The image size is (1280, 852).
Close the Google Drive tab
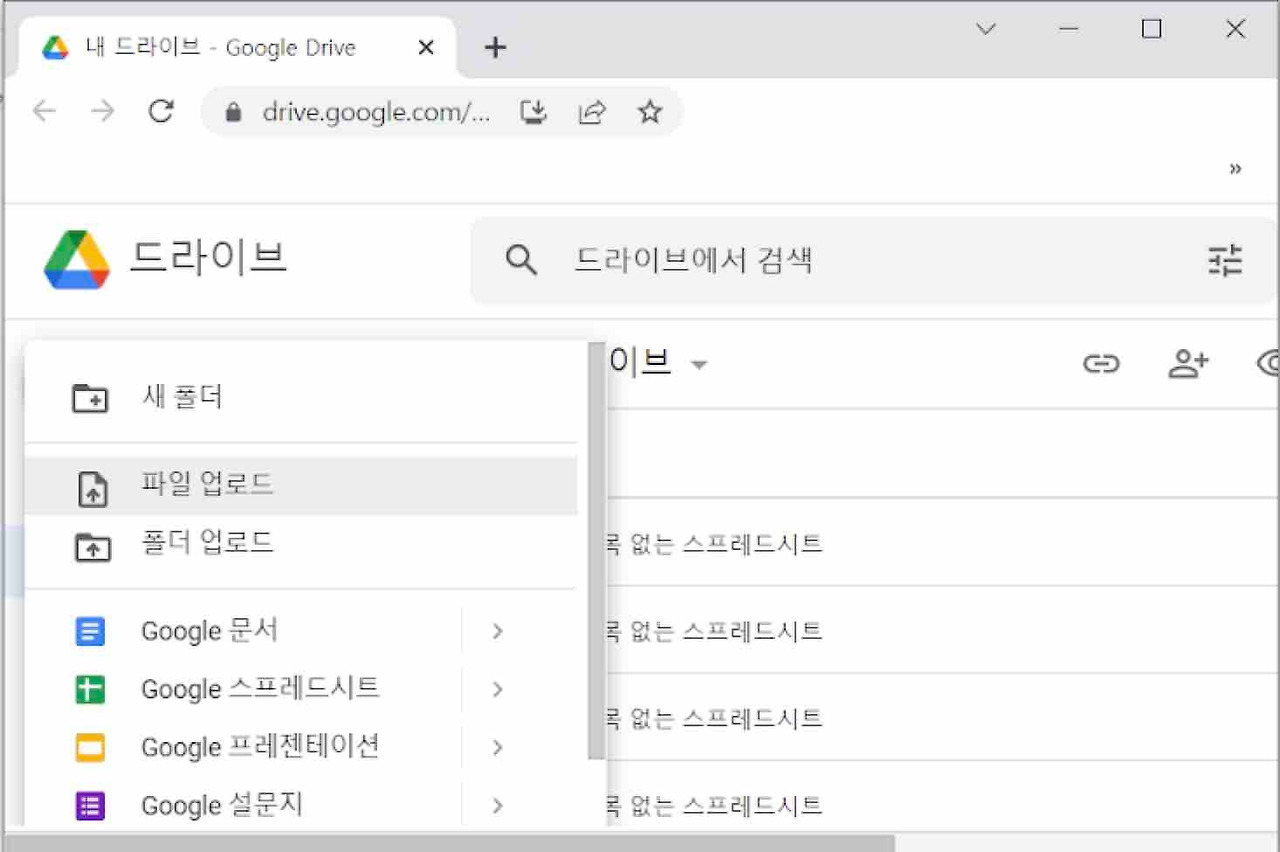pyautogui.click(x=426, y=47)
